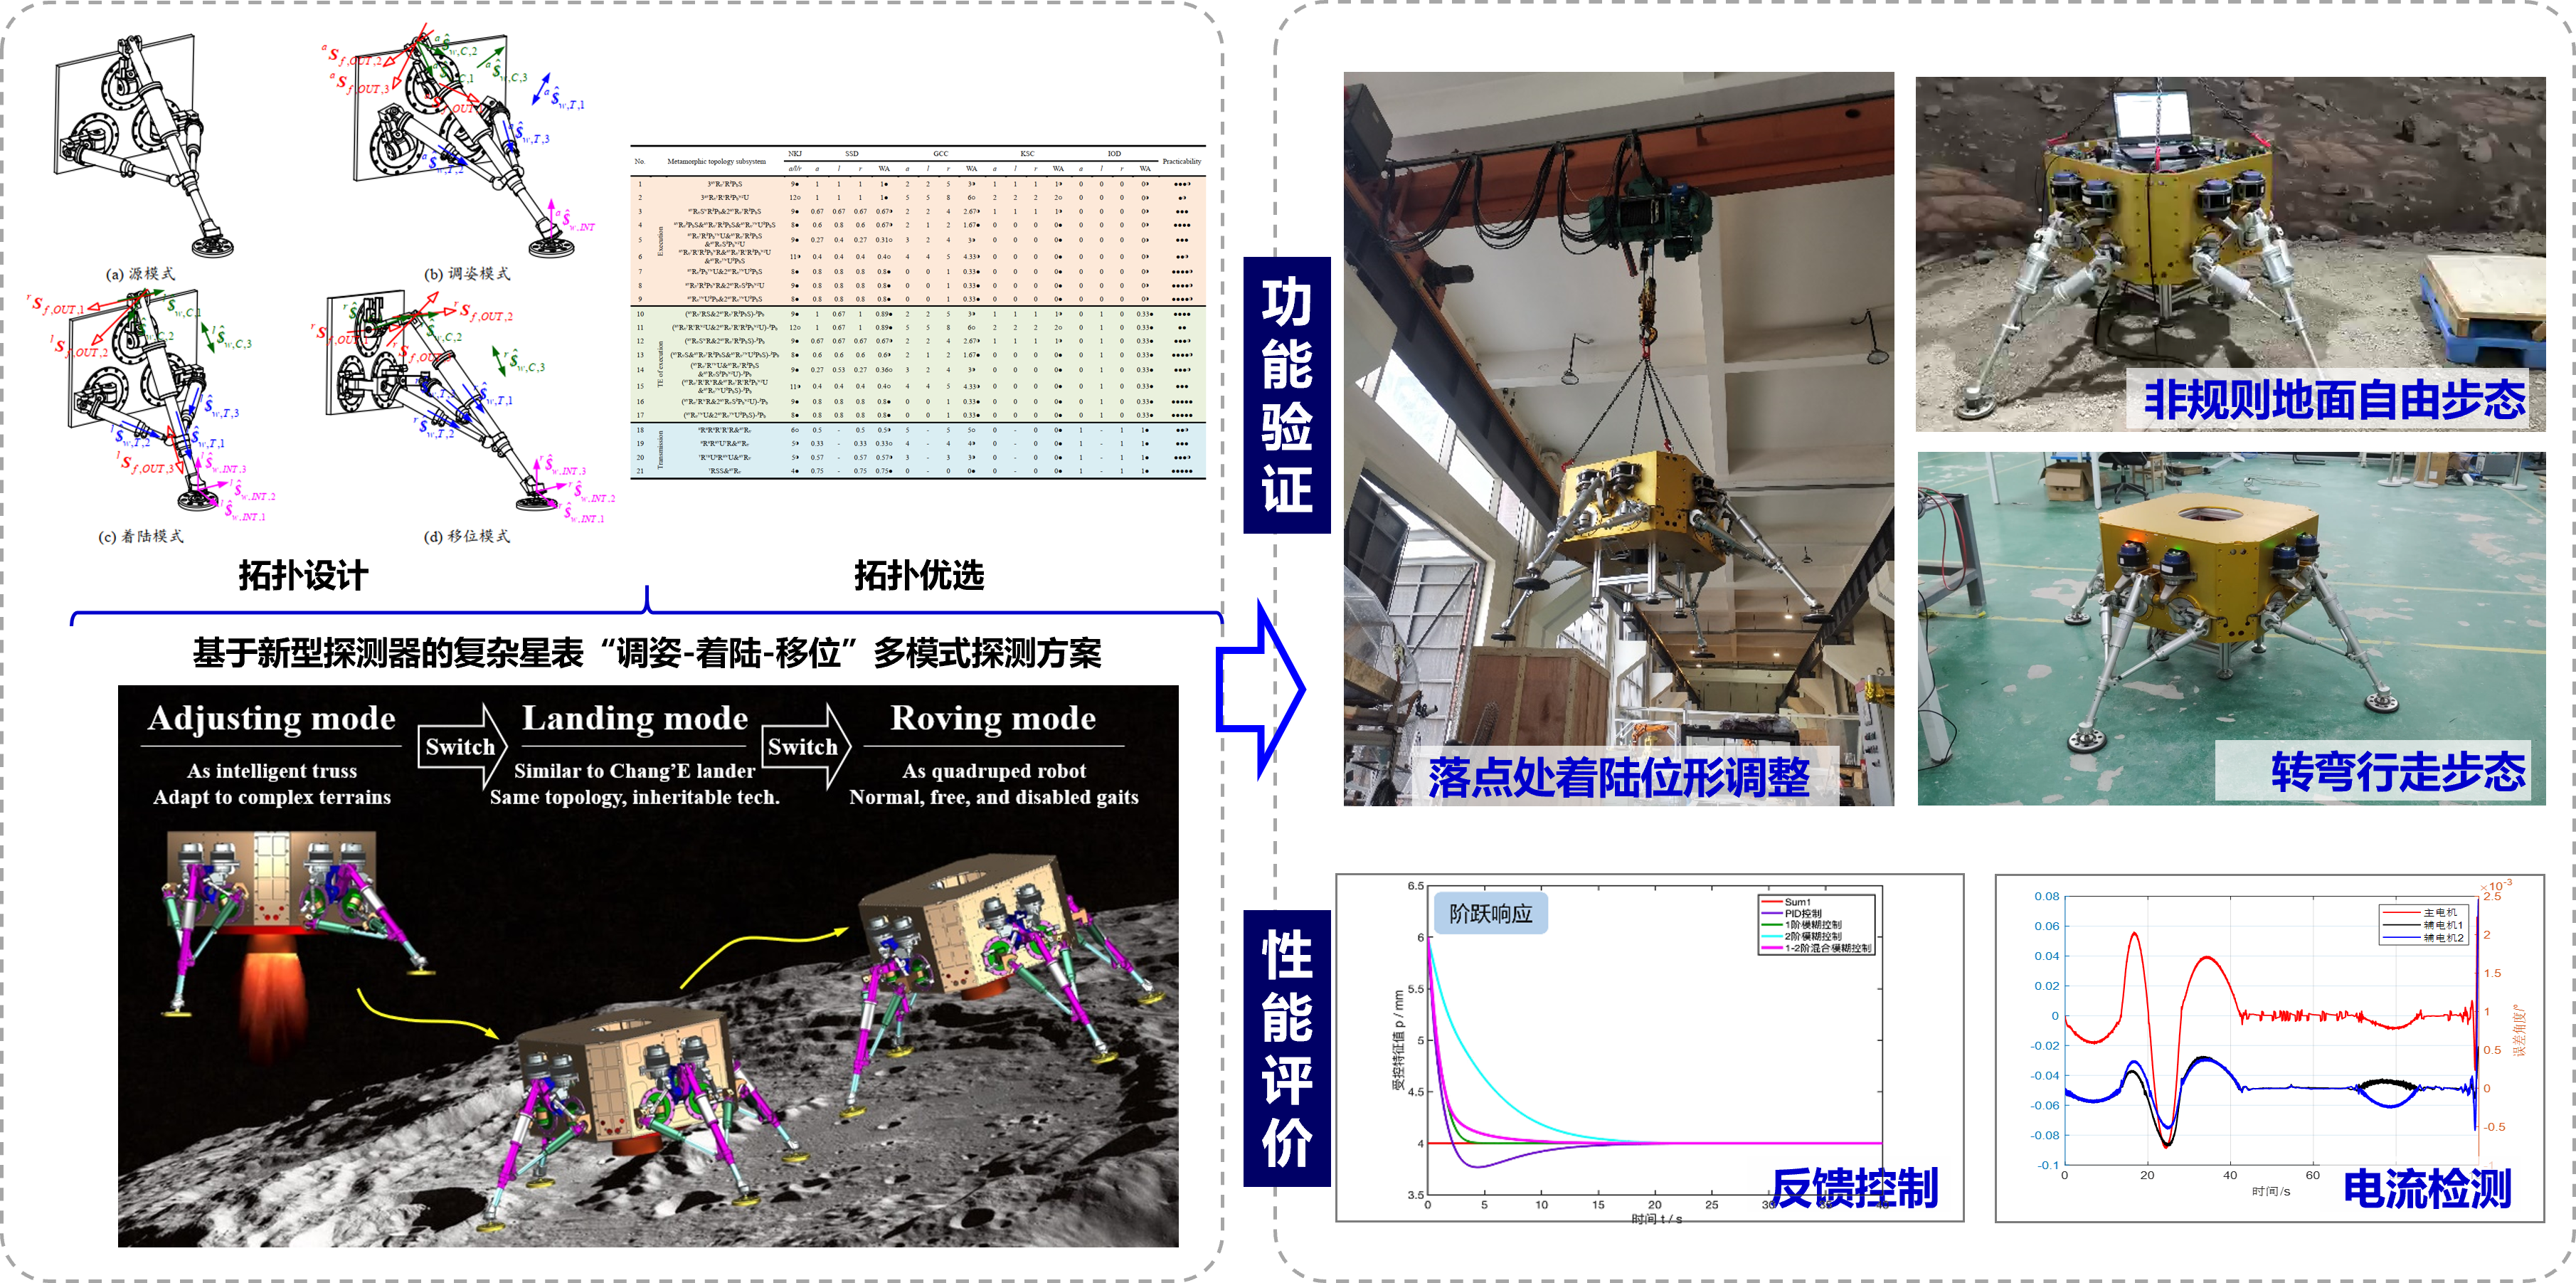
Task: Click the current chart legend box
Action: (2423, 925)
